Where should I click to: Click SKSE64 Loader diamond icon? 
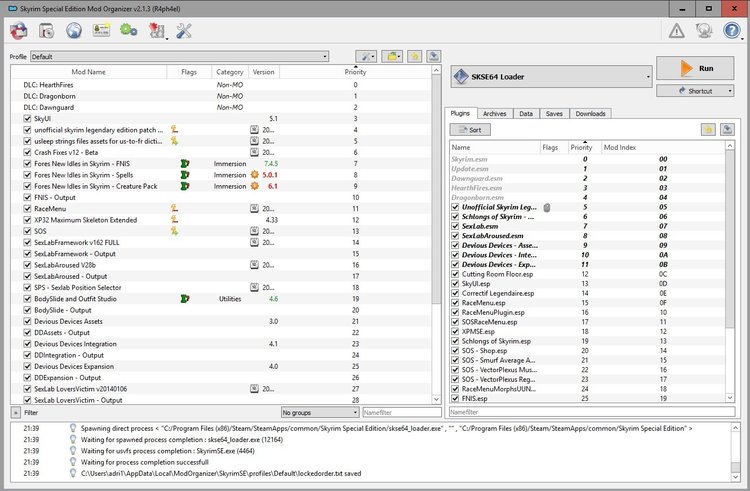pos(461,76)
